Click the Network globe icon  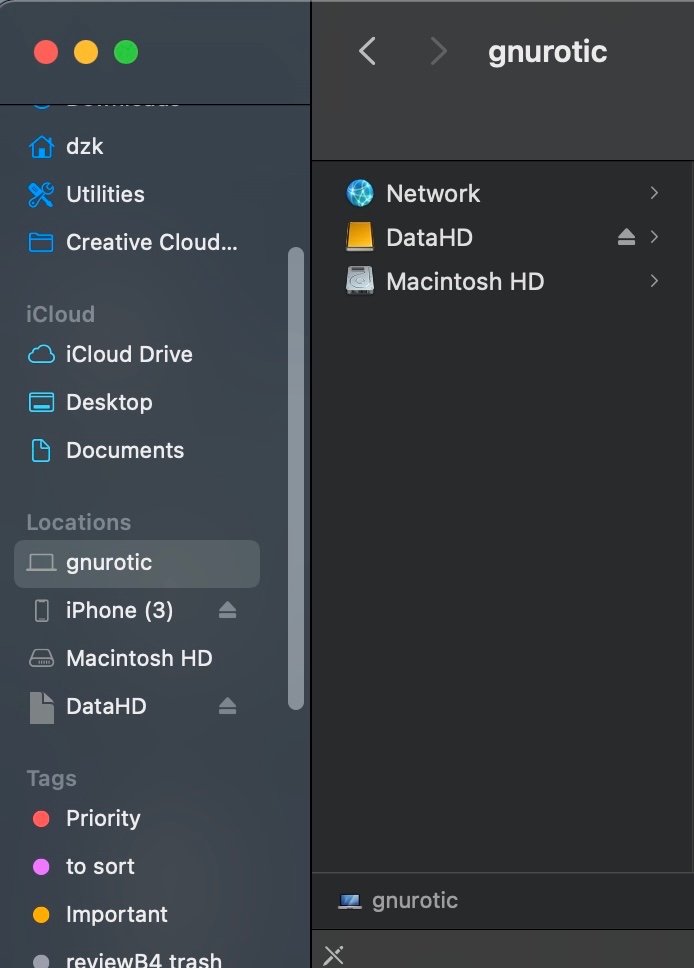point(360,193)
